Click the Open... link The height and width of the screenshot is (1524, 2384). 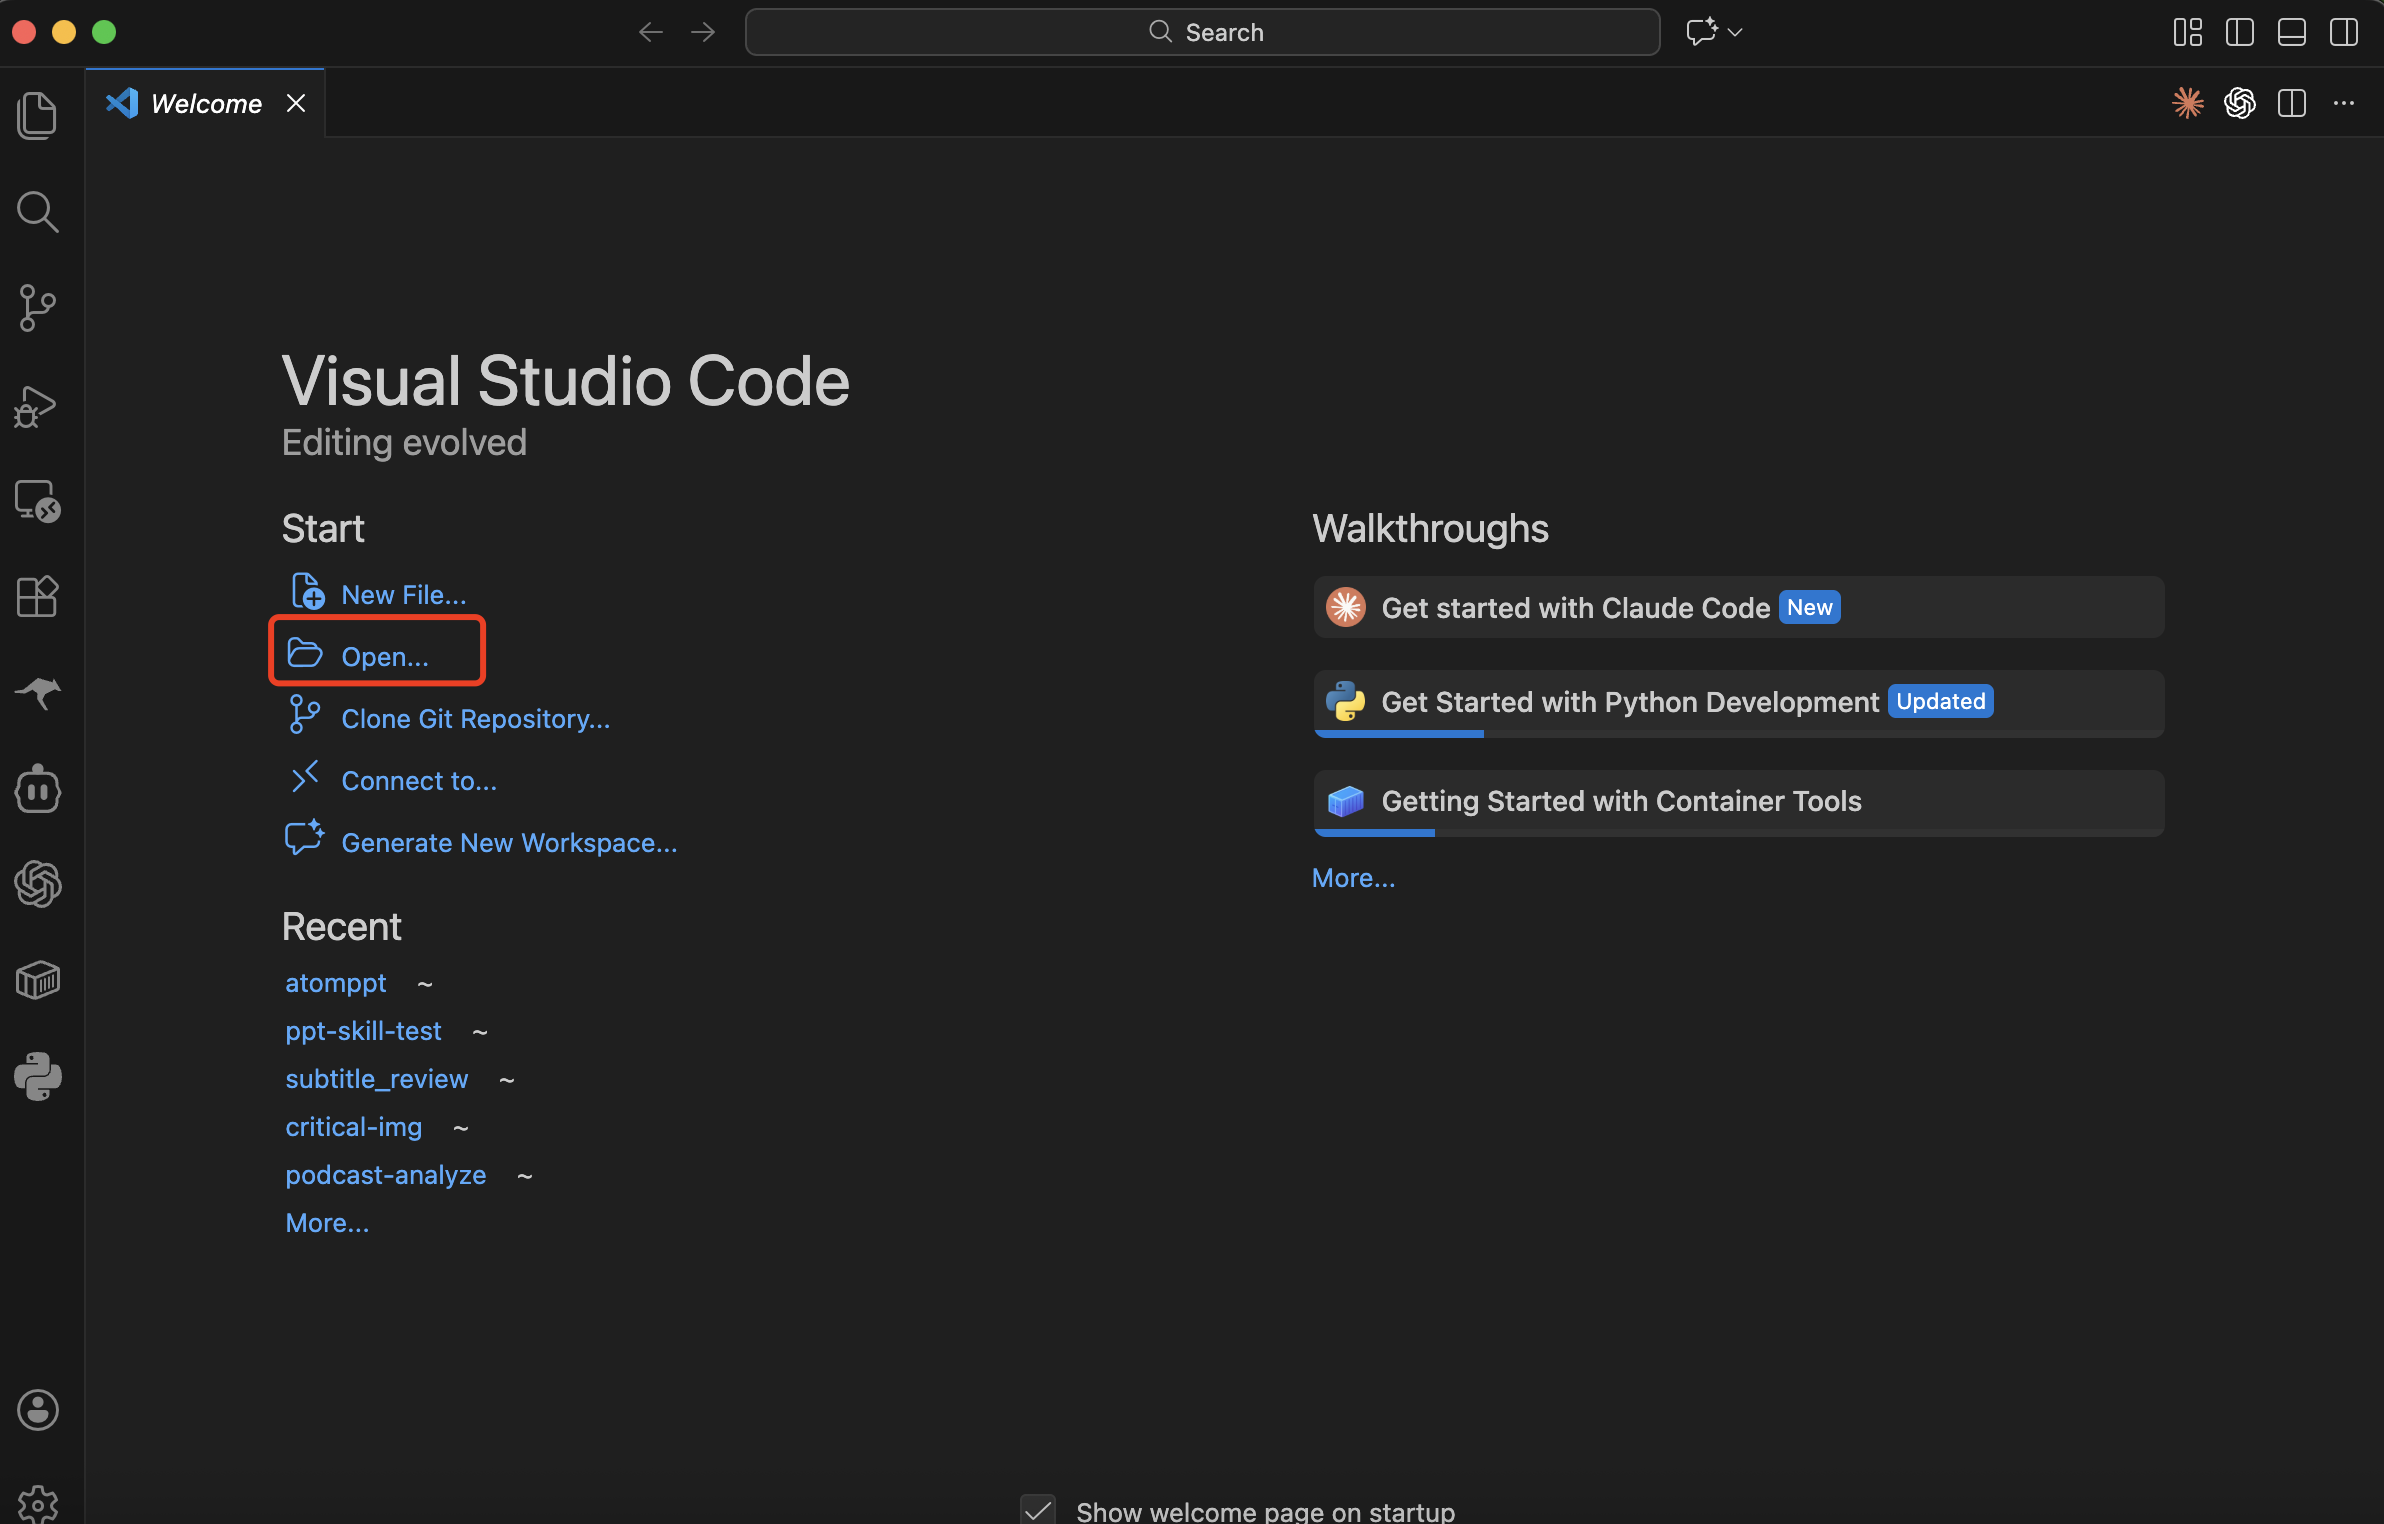385,656
